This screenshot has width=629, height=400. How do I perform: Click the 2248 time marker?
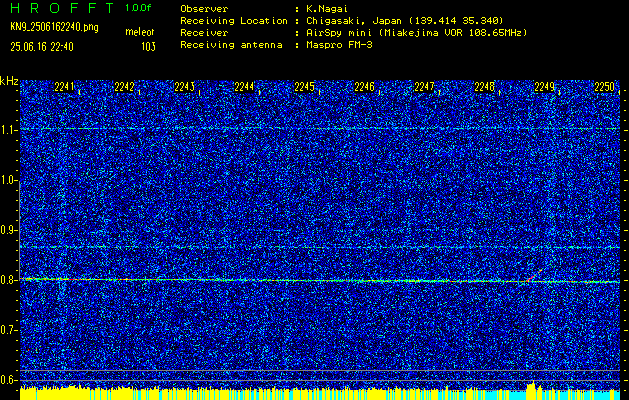pos(485,87)
